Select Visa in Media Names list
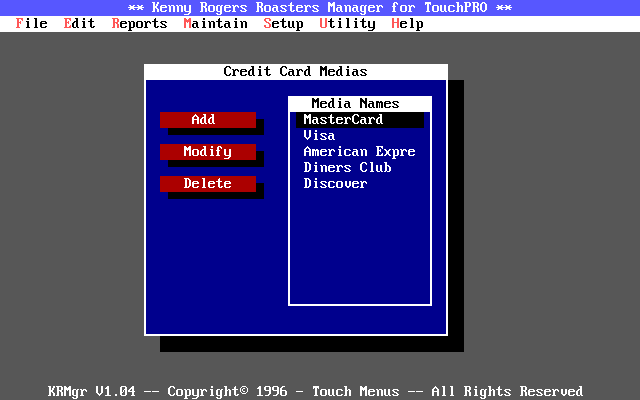This screenshot has height=400, width=640. tap(360, 136)
